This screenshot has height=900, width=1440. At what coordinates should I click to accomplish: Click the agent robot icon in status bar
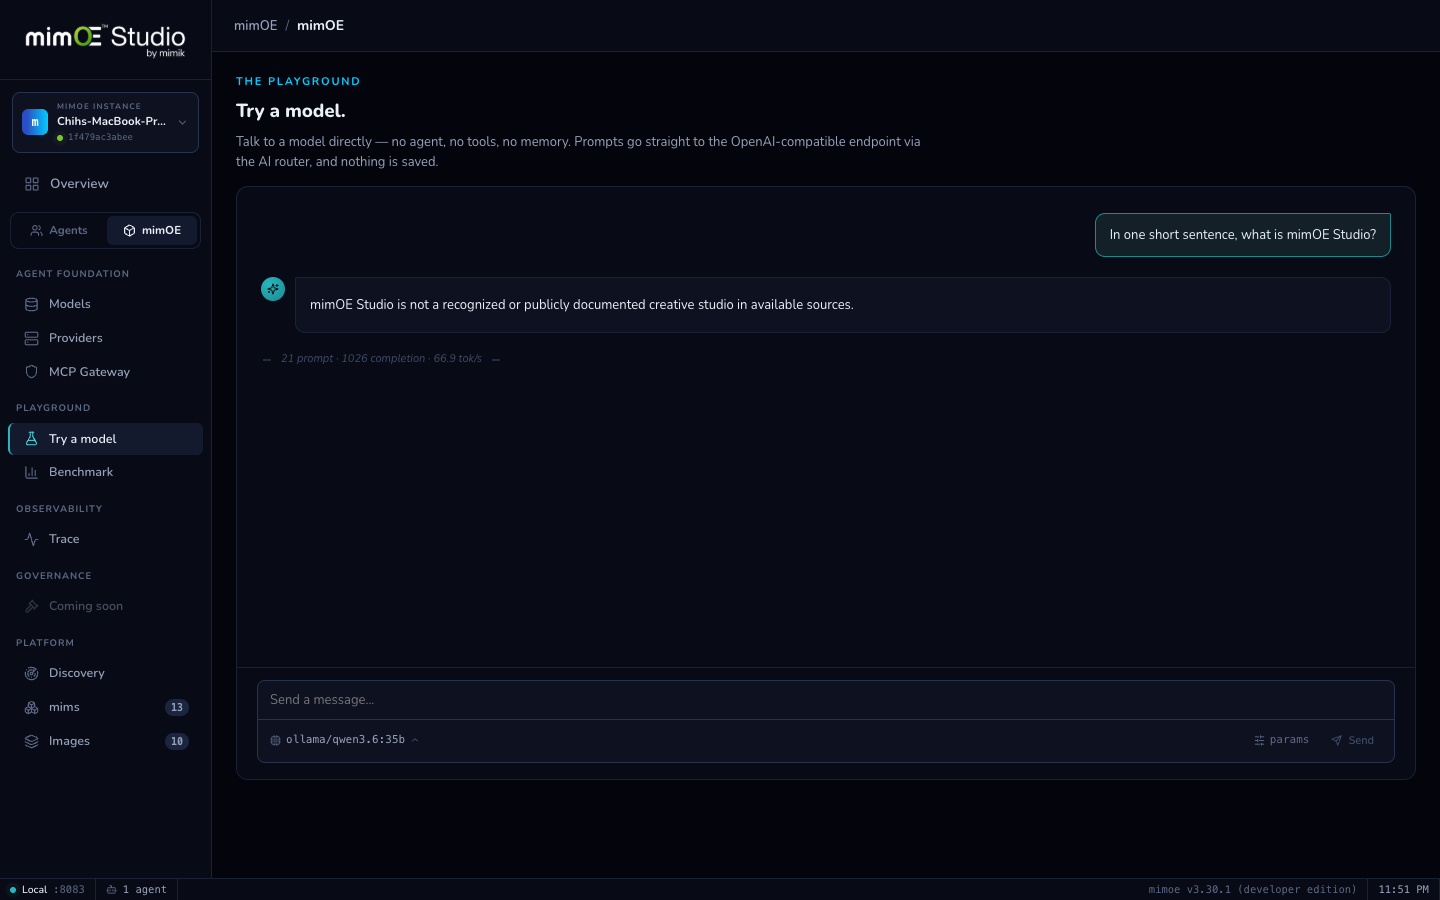tap(111, 889)
